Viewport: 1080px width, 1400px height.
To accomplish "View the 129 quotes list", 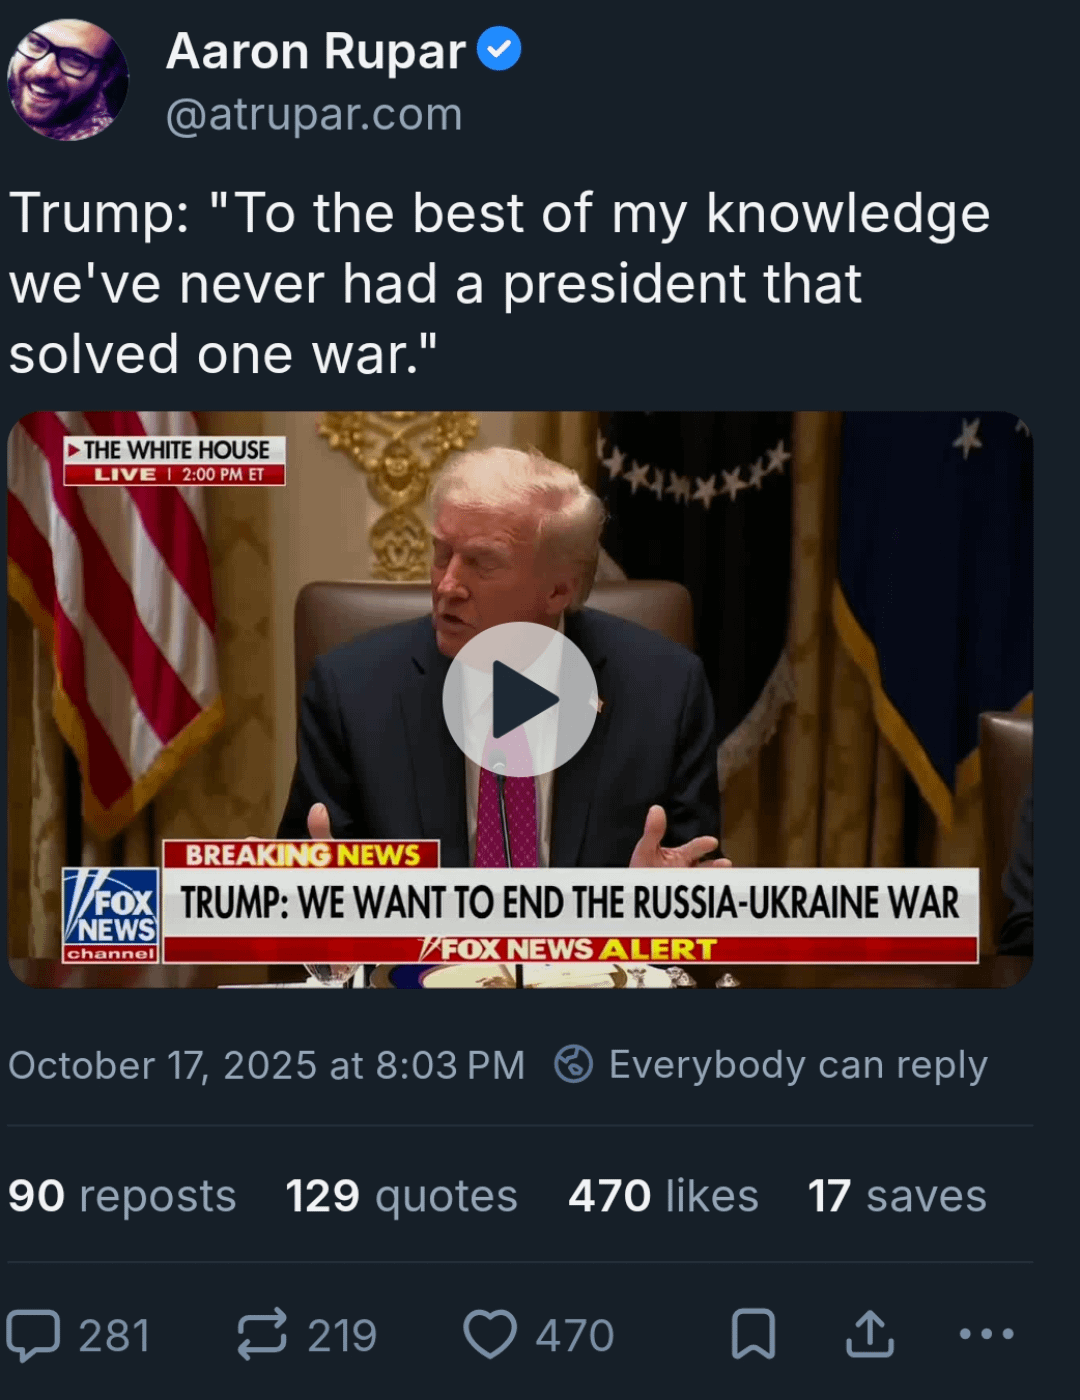I will [x=402, y=1196].
